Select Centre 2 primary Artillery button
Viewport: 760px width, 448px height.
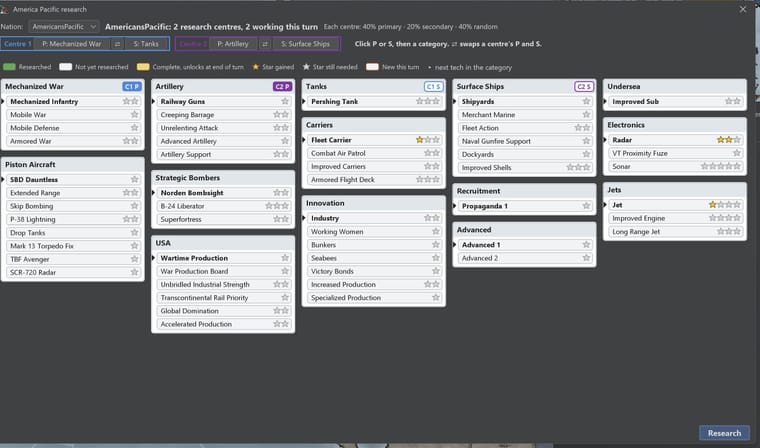(233, 44)
